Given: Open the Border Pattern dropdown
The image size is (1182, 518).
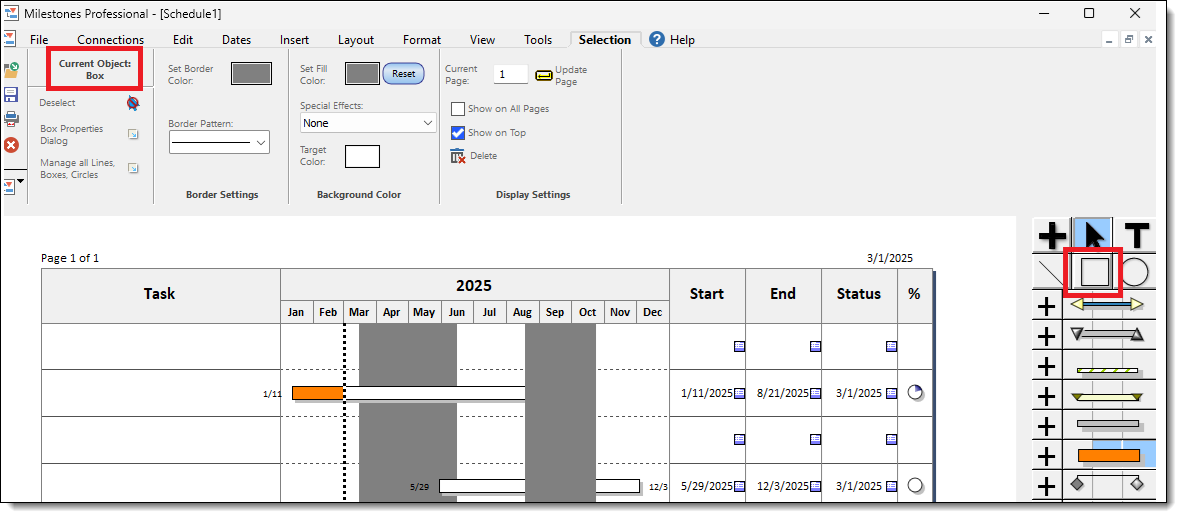Looking at the screenshot, I should pos(219,143).
